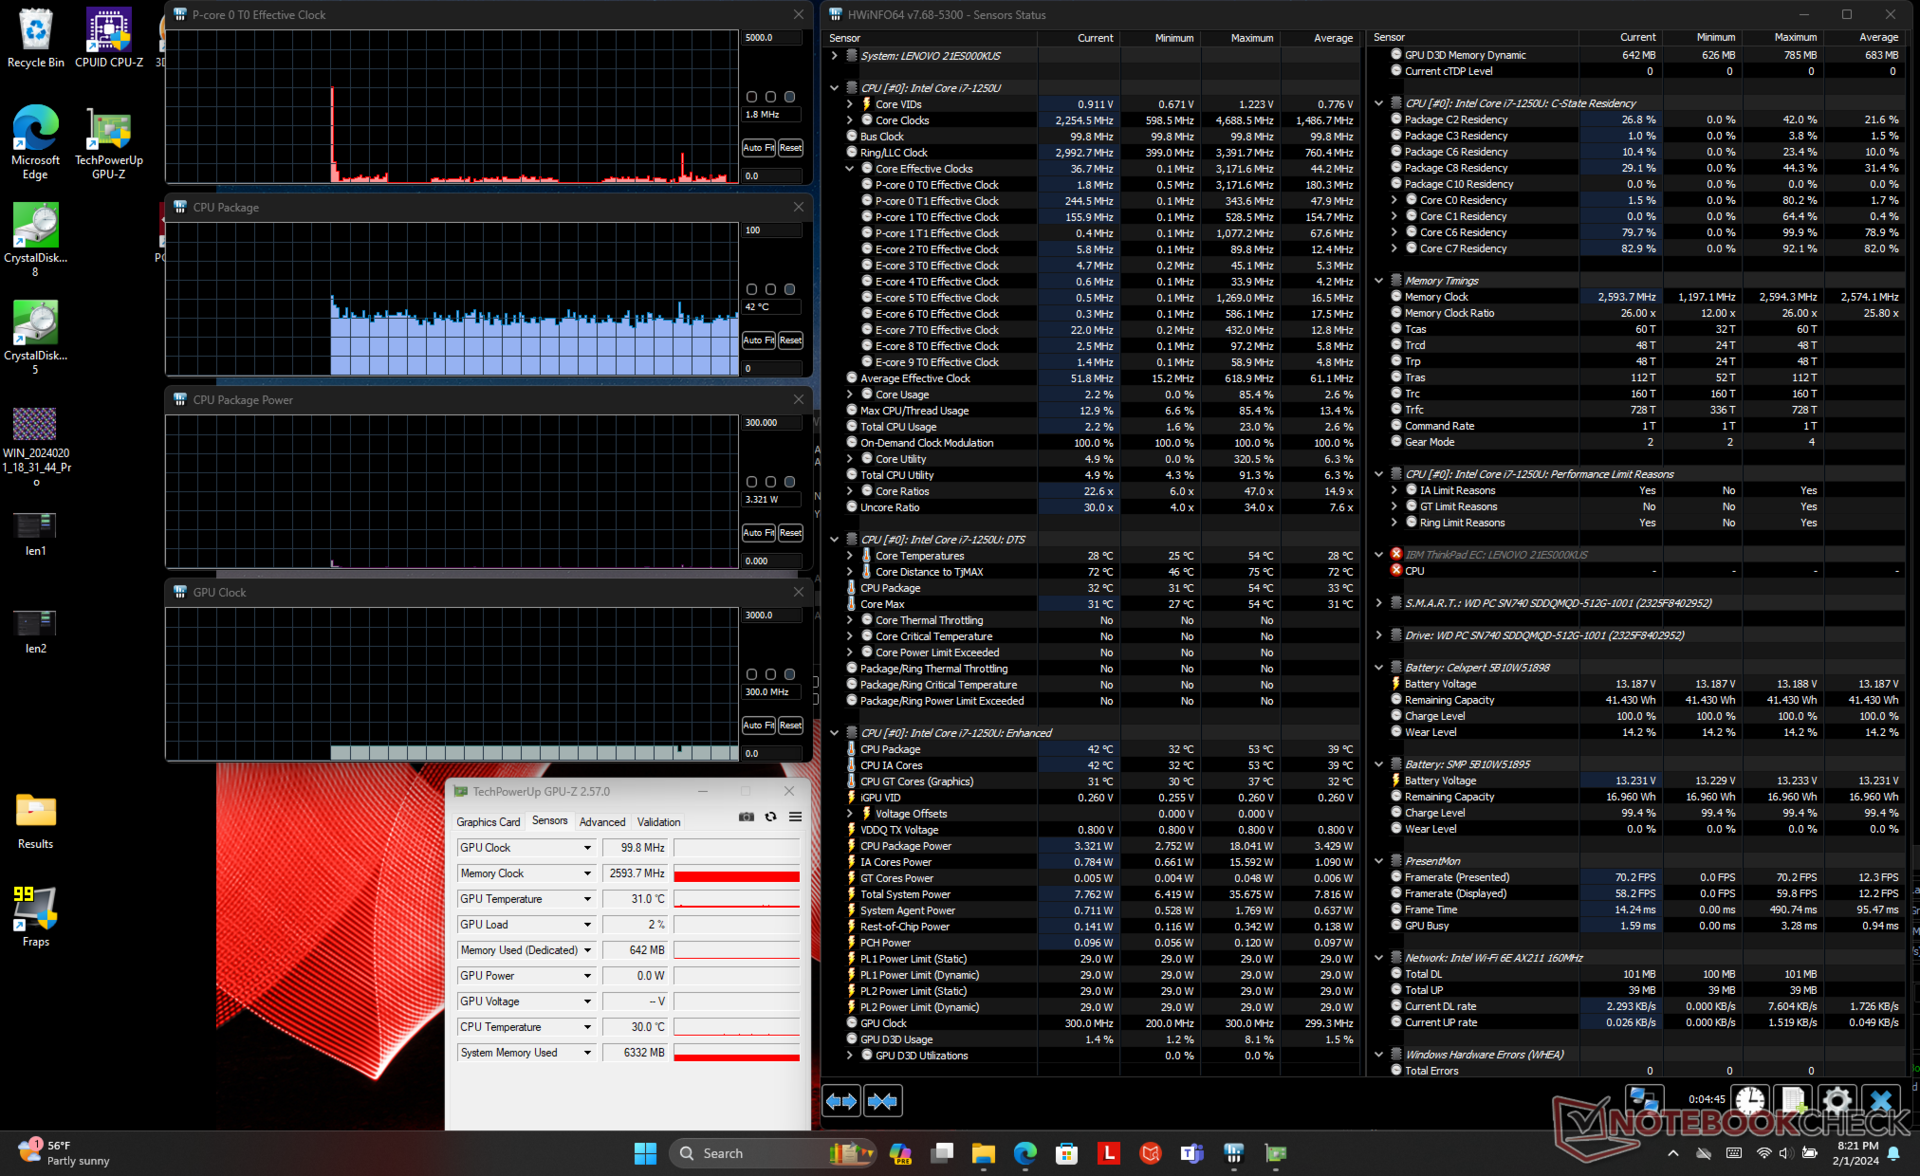Screen dimensions: 1920x1176
Task: Open Microsoft Edge desktop shortcut
Action: pyautogui.click(x=35, y=142)
